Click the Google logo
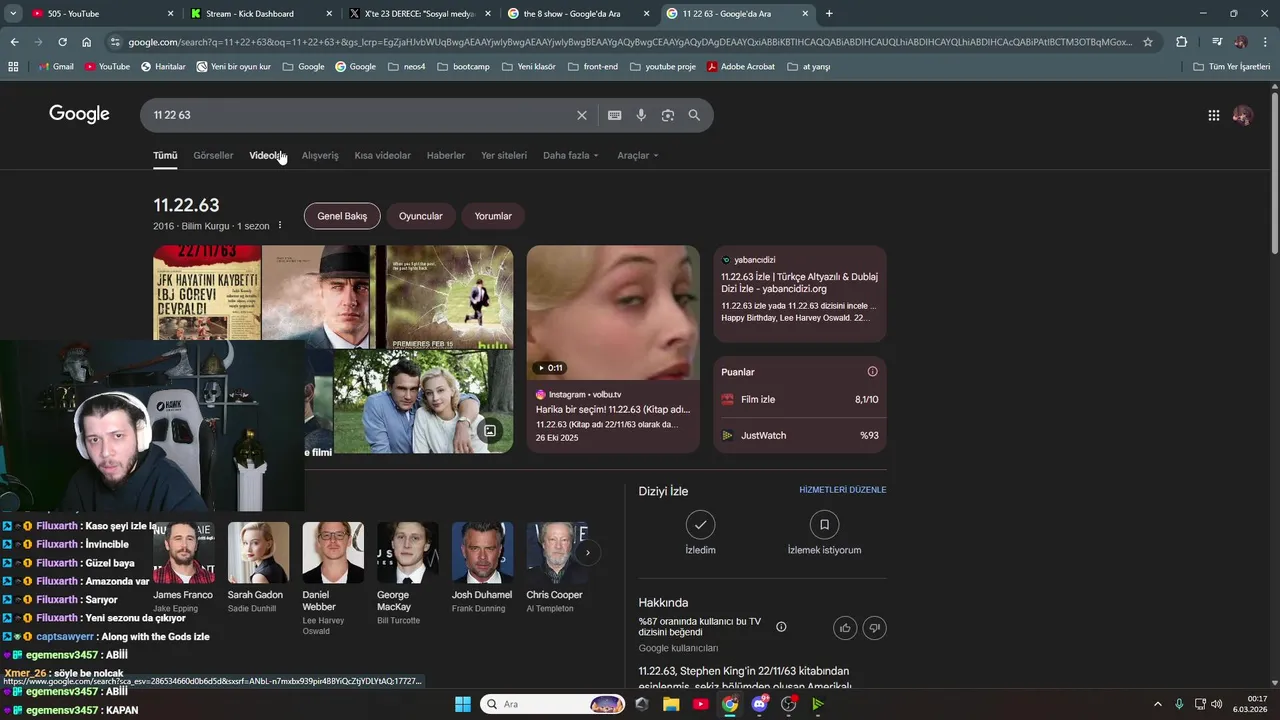This screenshot has width=1280, height=720. point(79,114)
